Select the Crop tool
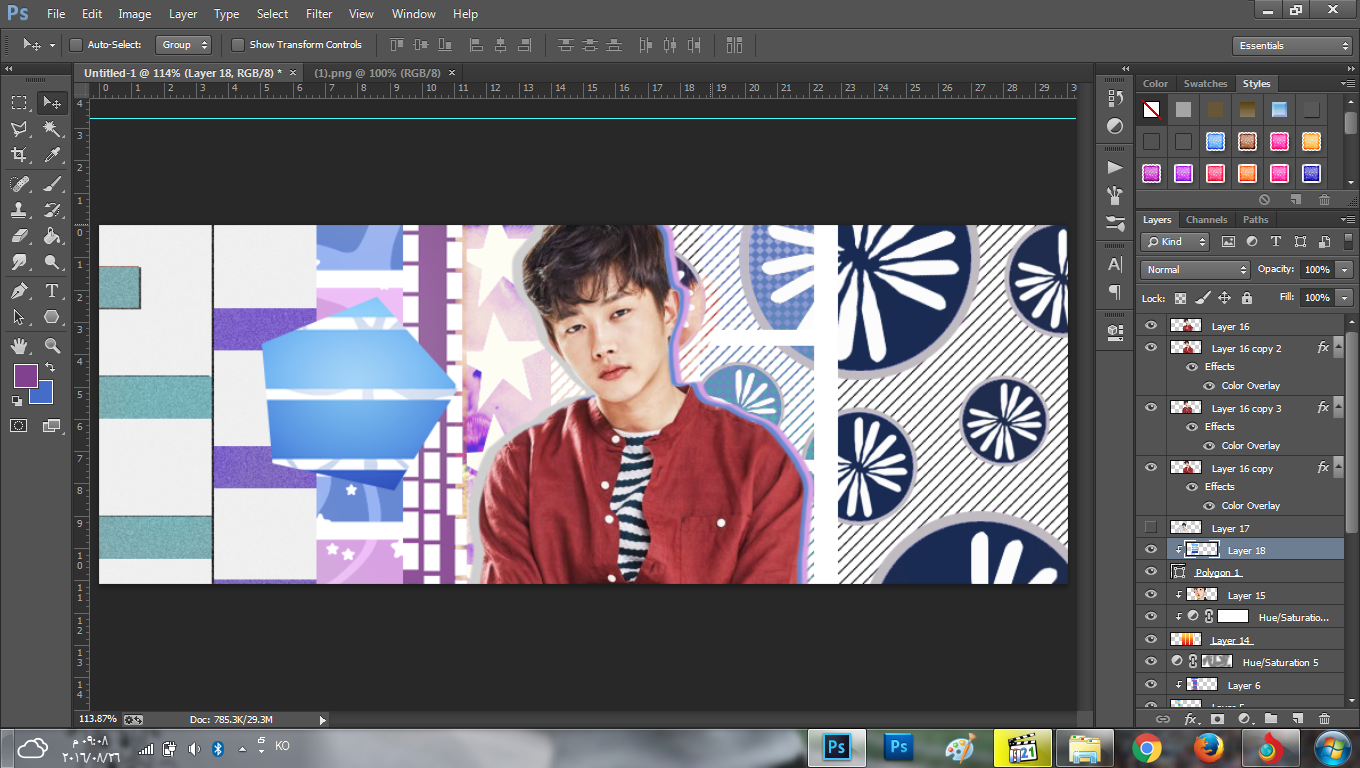The height and width of the screenshot is (768, 1360). click(19, 155)
